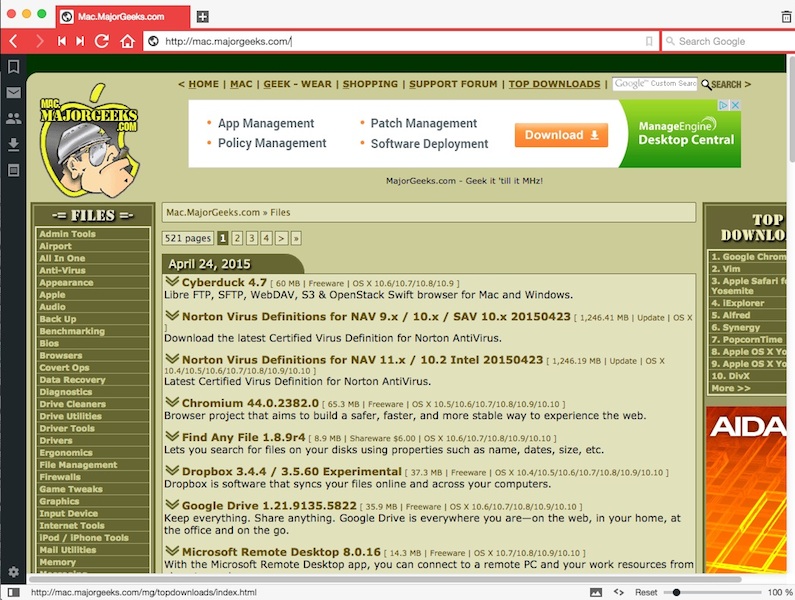795x600 pixels.
Task: Open the Notes panel in the sidebar
Action: (13, 171)
